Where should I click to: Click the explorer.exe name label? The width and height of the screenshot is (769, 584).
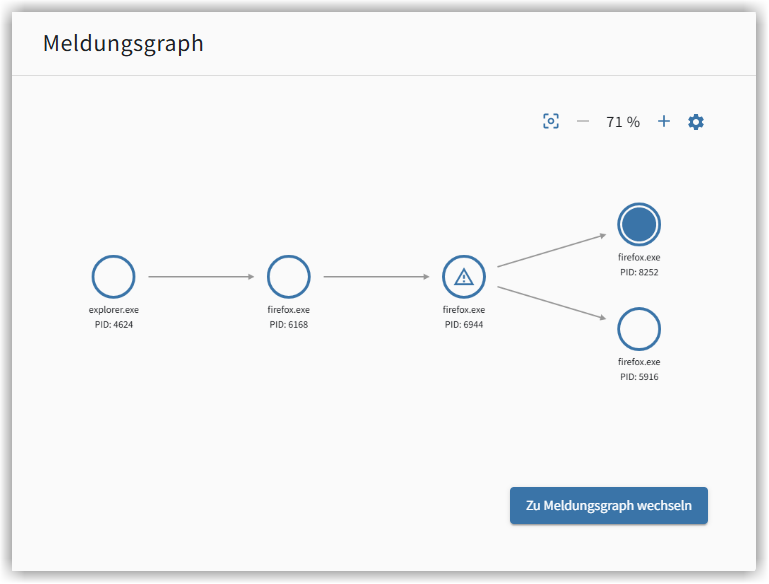point(114,310)
